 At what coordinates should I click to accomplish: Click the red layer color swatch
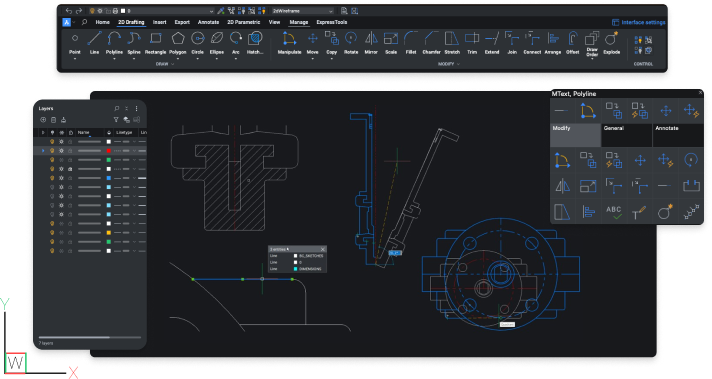click(109, 151)
